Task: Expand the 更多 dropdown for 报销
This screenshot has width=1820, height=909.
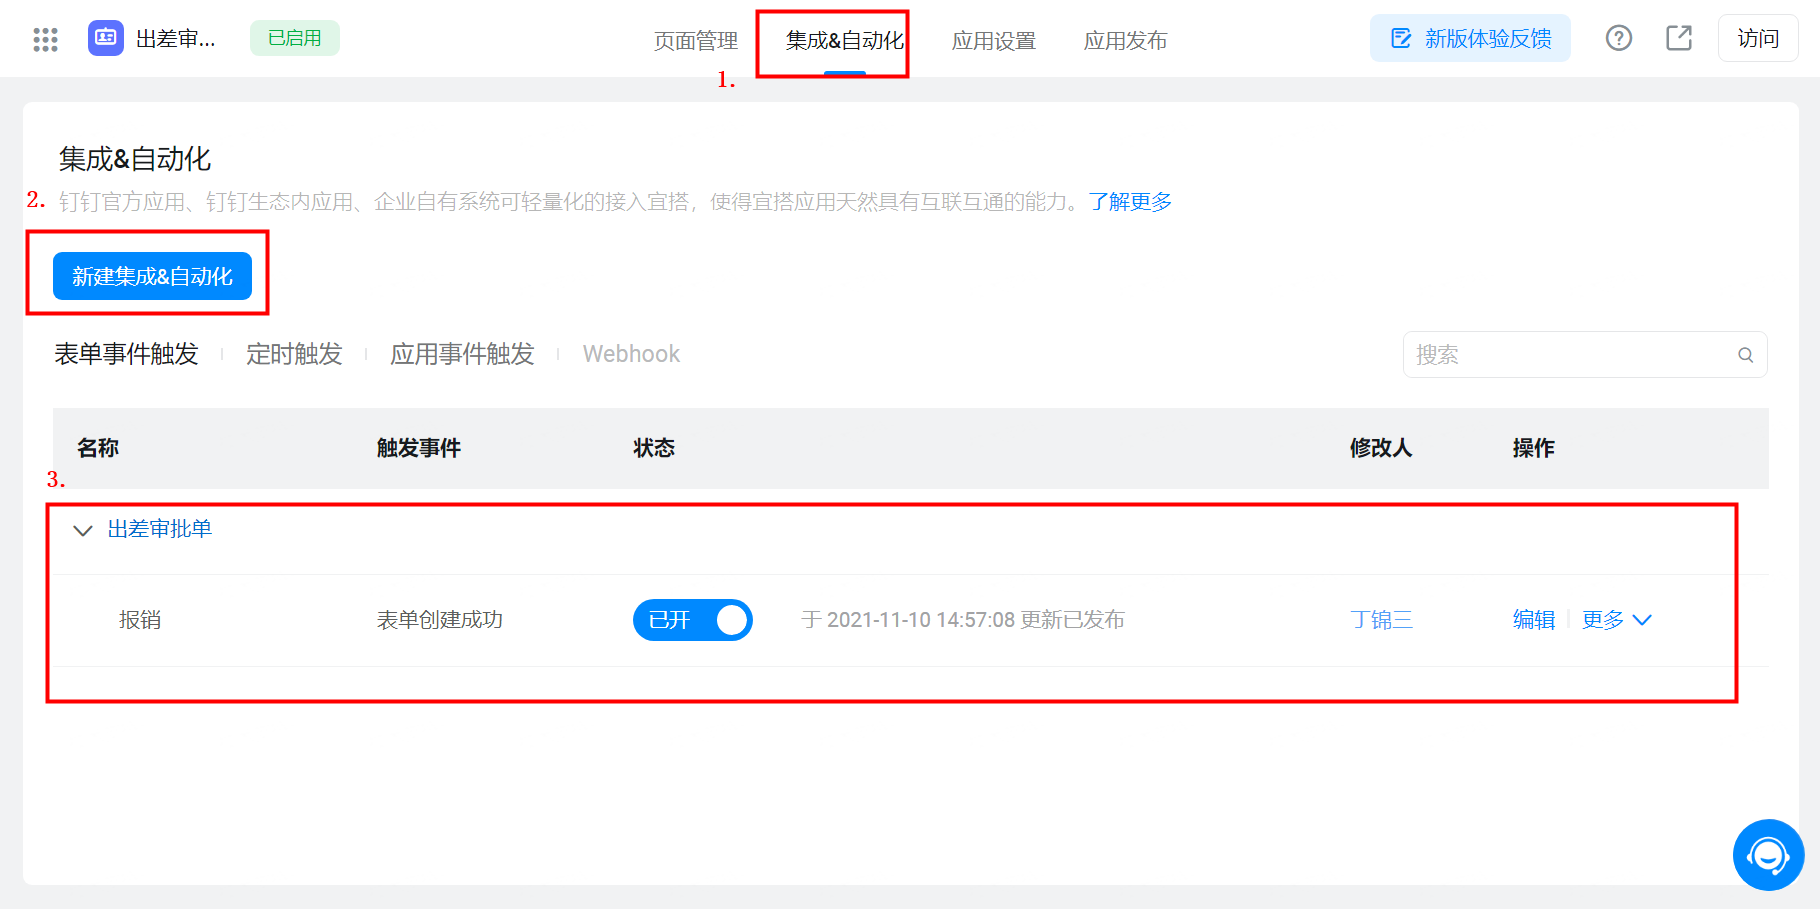Action: [x=1616, y=620]
